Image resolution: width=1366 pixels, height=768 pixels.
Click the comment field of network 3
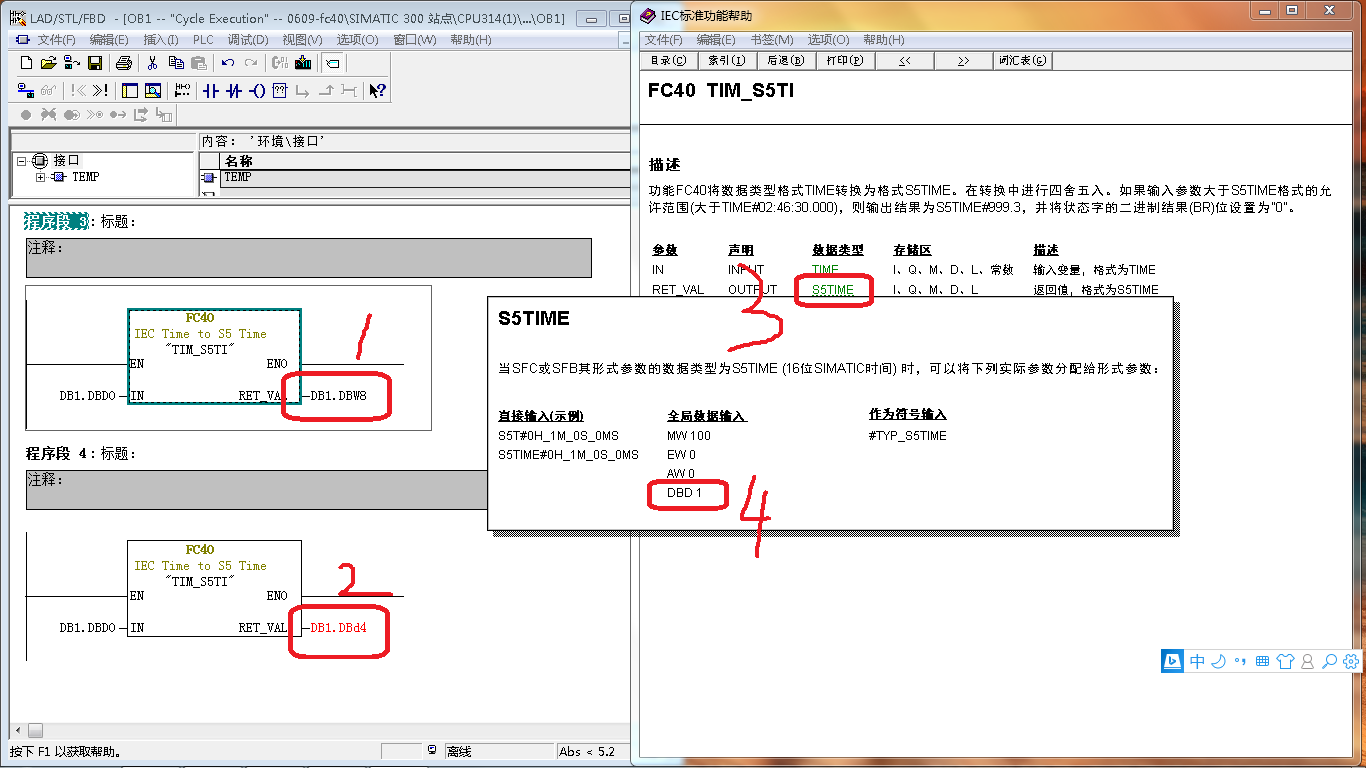(309, 257)
